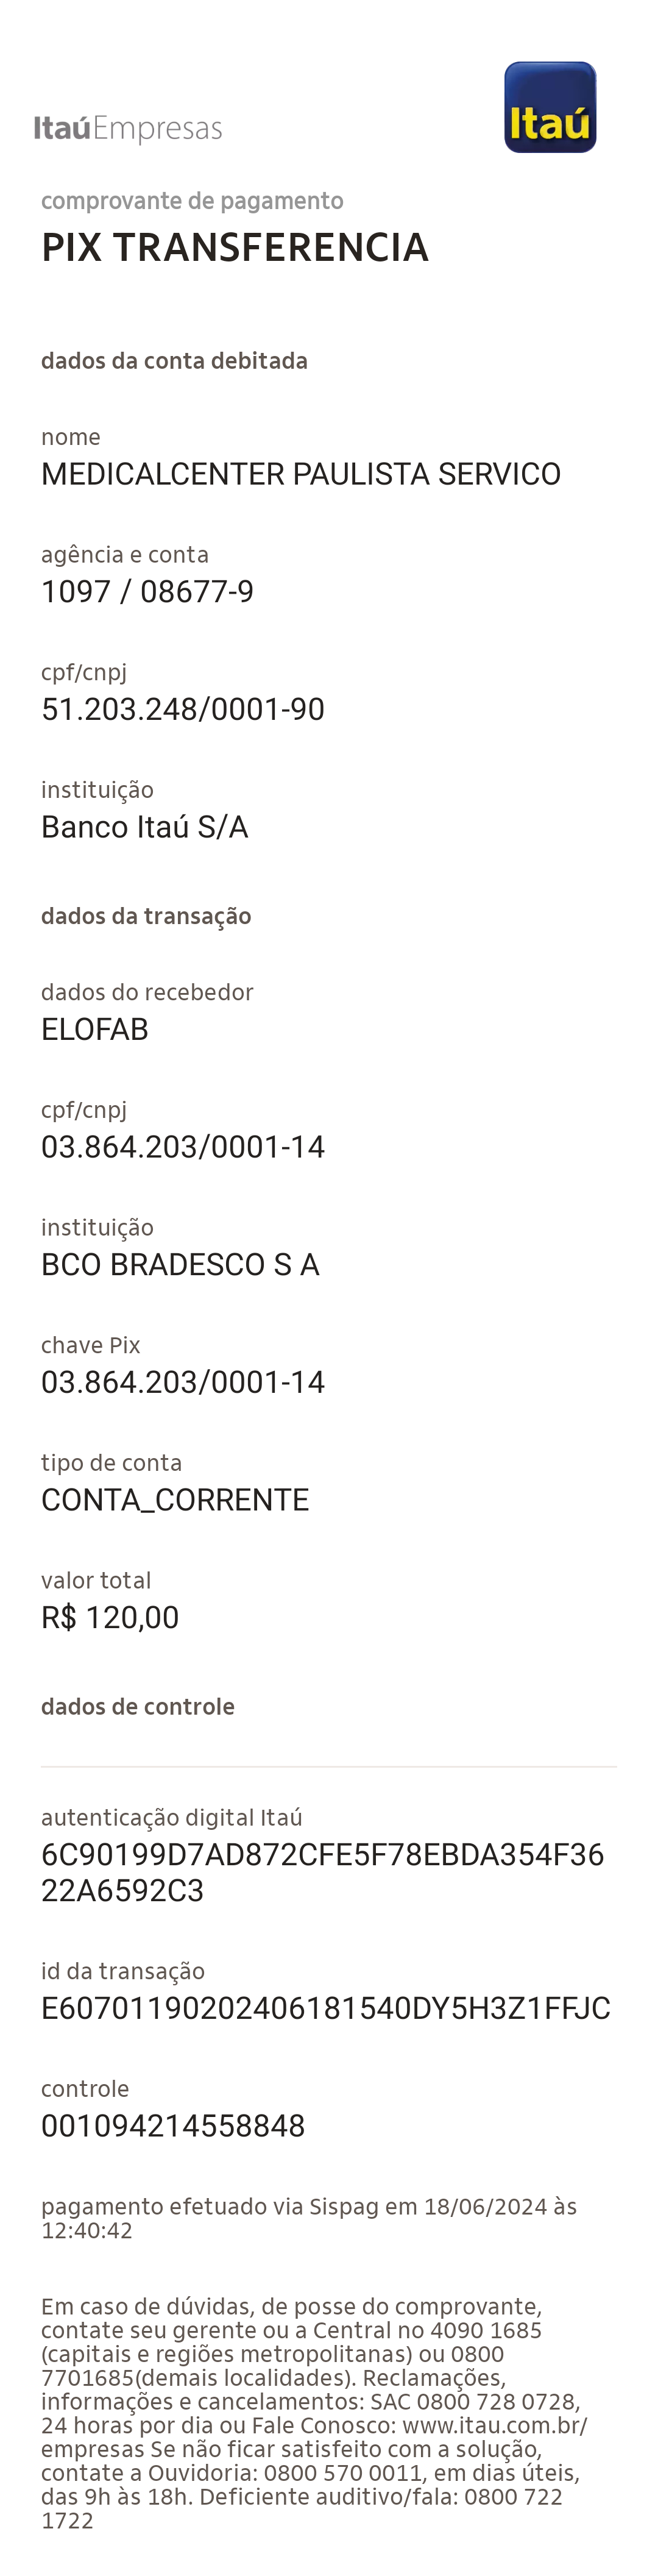Click the Itaú Empresas wordmark
This screenshot has height=2576, width=658.
[128, 129]
